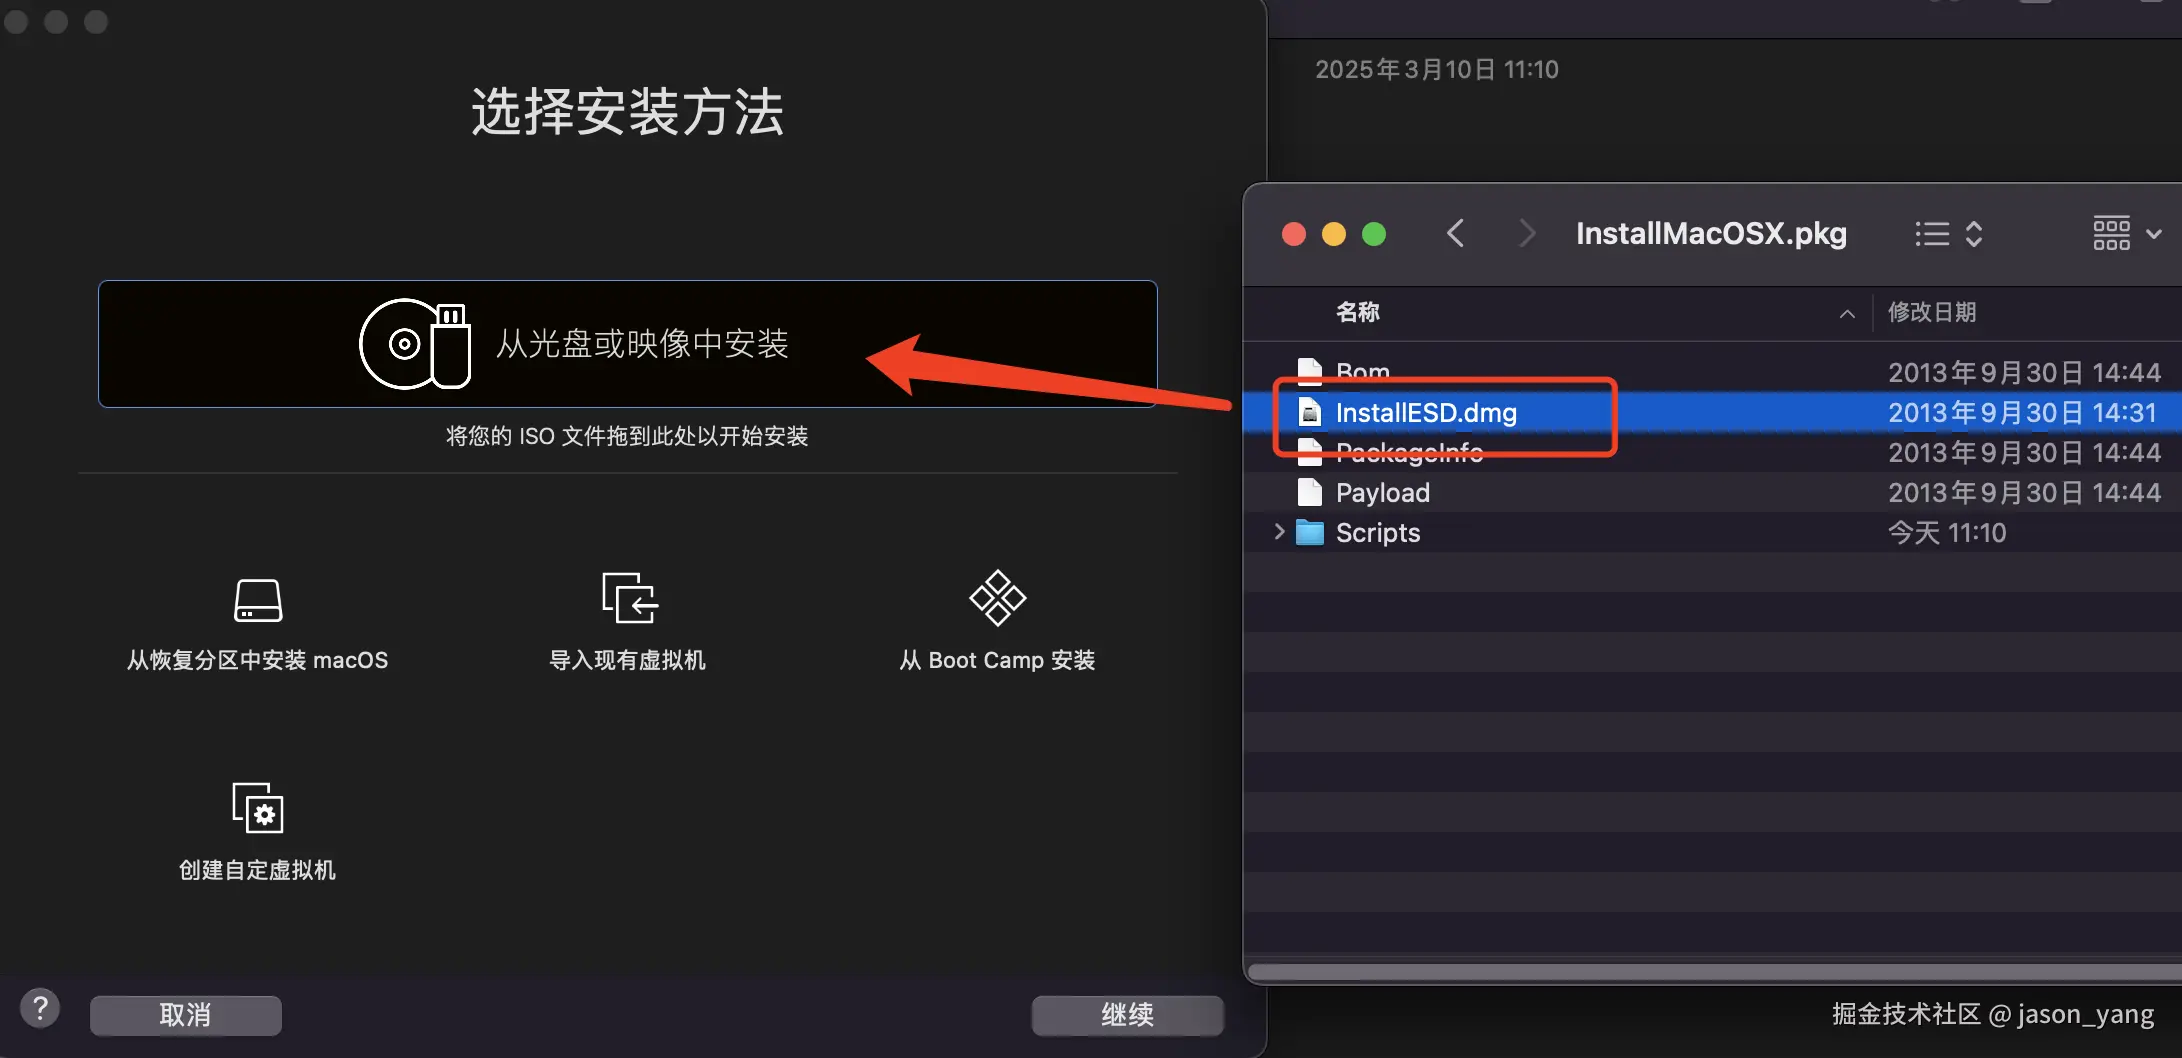Zoom the InstallMacOSX.pkg Finder window
The image size is (2182, 1058).
[x=1374, y=234]
